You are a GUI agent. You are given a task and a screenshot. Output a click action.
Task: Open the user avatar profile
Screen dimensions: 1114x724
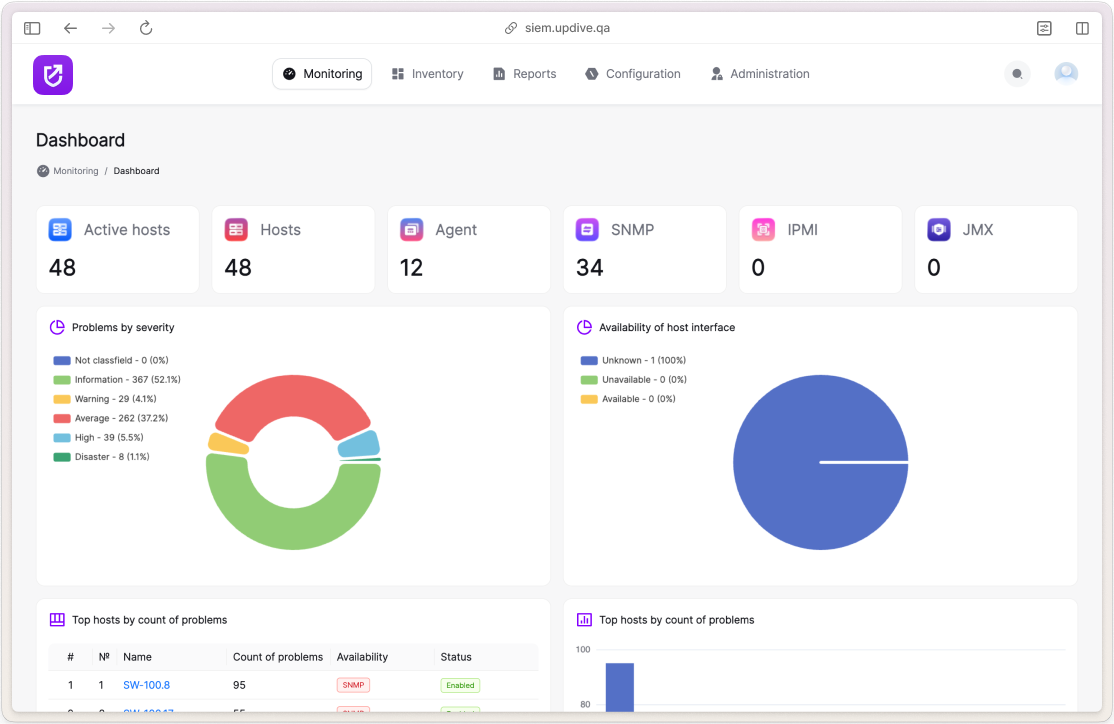tap(1066, 74)
